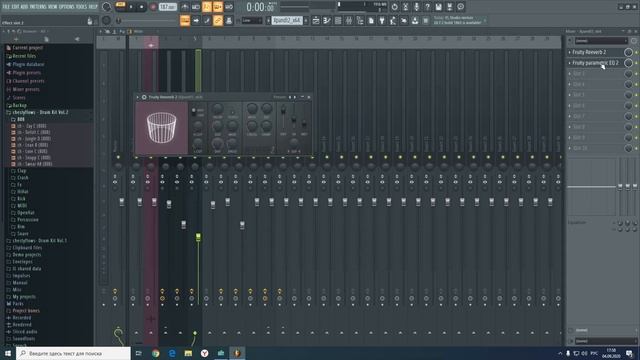Click the stop button in transport
Image resolution: width=640 pixels, height=360 pixels.
point(142,7)
